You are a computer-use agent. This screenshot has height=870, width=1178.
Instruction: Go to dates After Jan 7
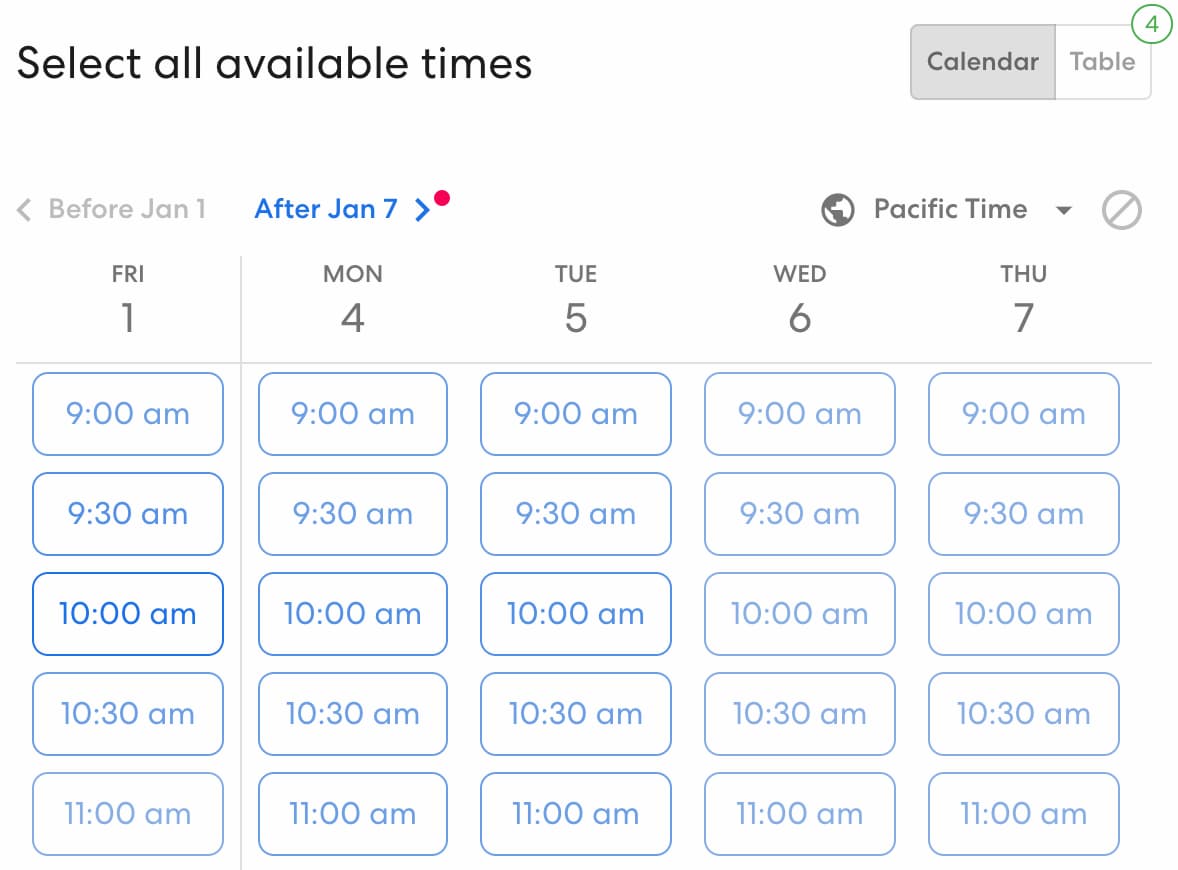pyautogui.click(x=326, y=209)
